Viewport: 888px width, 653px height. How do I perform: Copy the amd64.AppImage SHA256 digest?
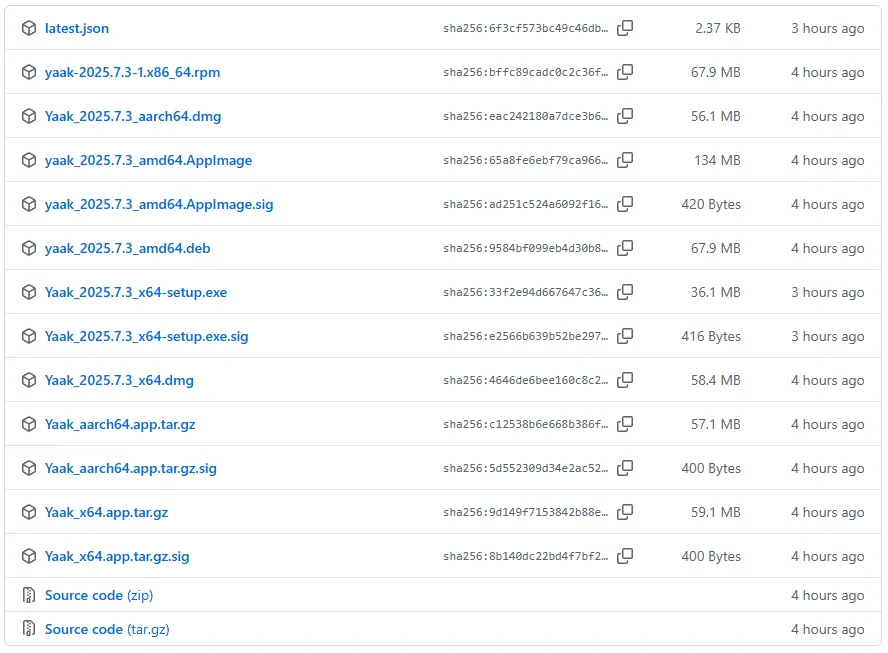click(x=625, y=161)
